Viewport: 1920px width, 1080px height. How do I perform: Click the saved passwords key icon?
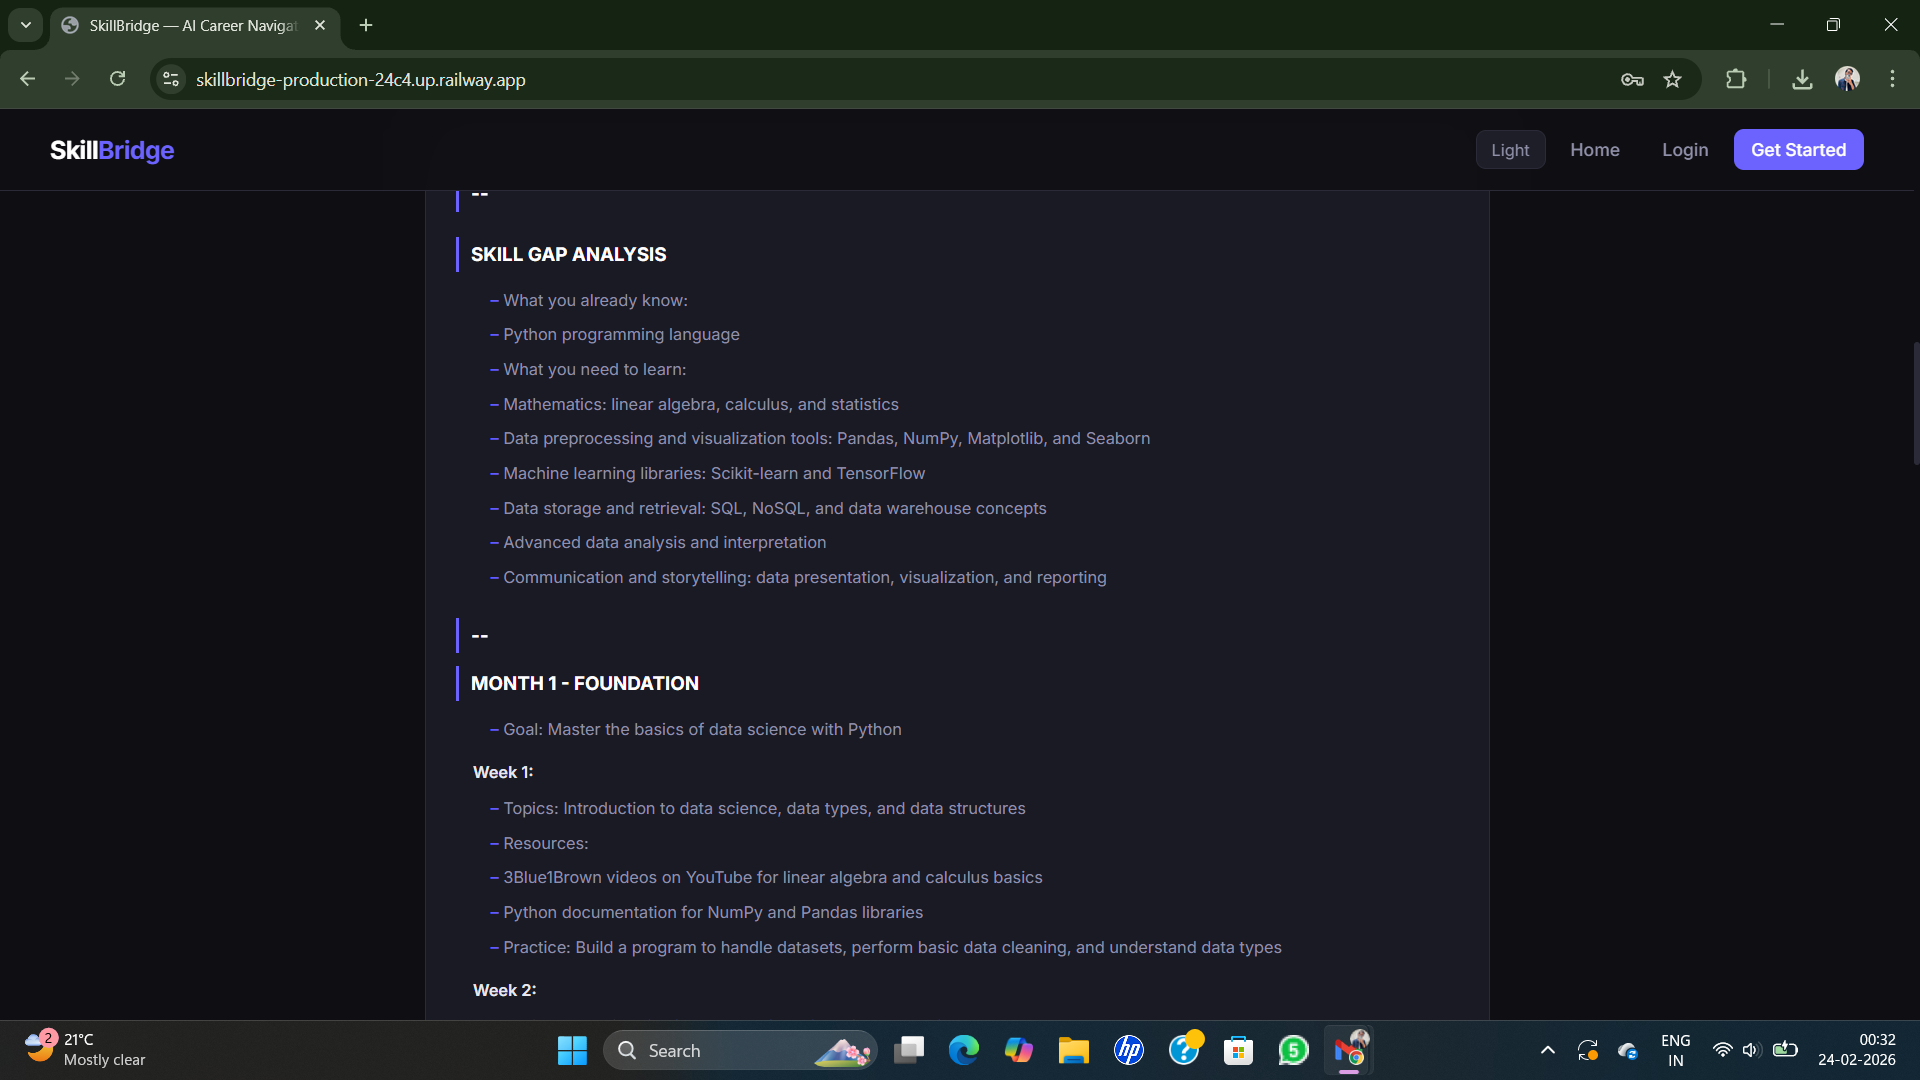(1633, 79)
